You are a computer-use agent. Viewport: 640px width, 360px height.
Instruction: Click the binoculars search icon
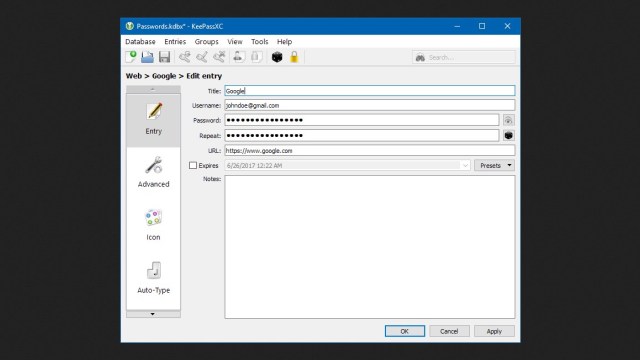point(420,58)
